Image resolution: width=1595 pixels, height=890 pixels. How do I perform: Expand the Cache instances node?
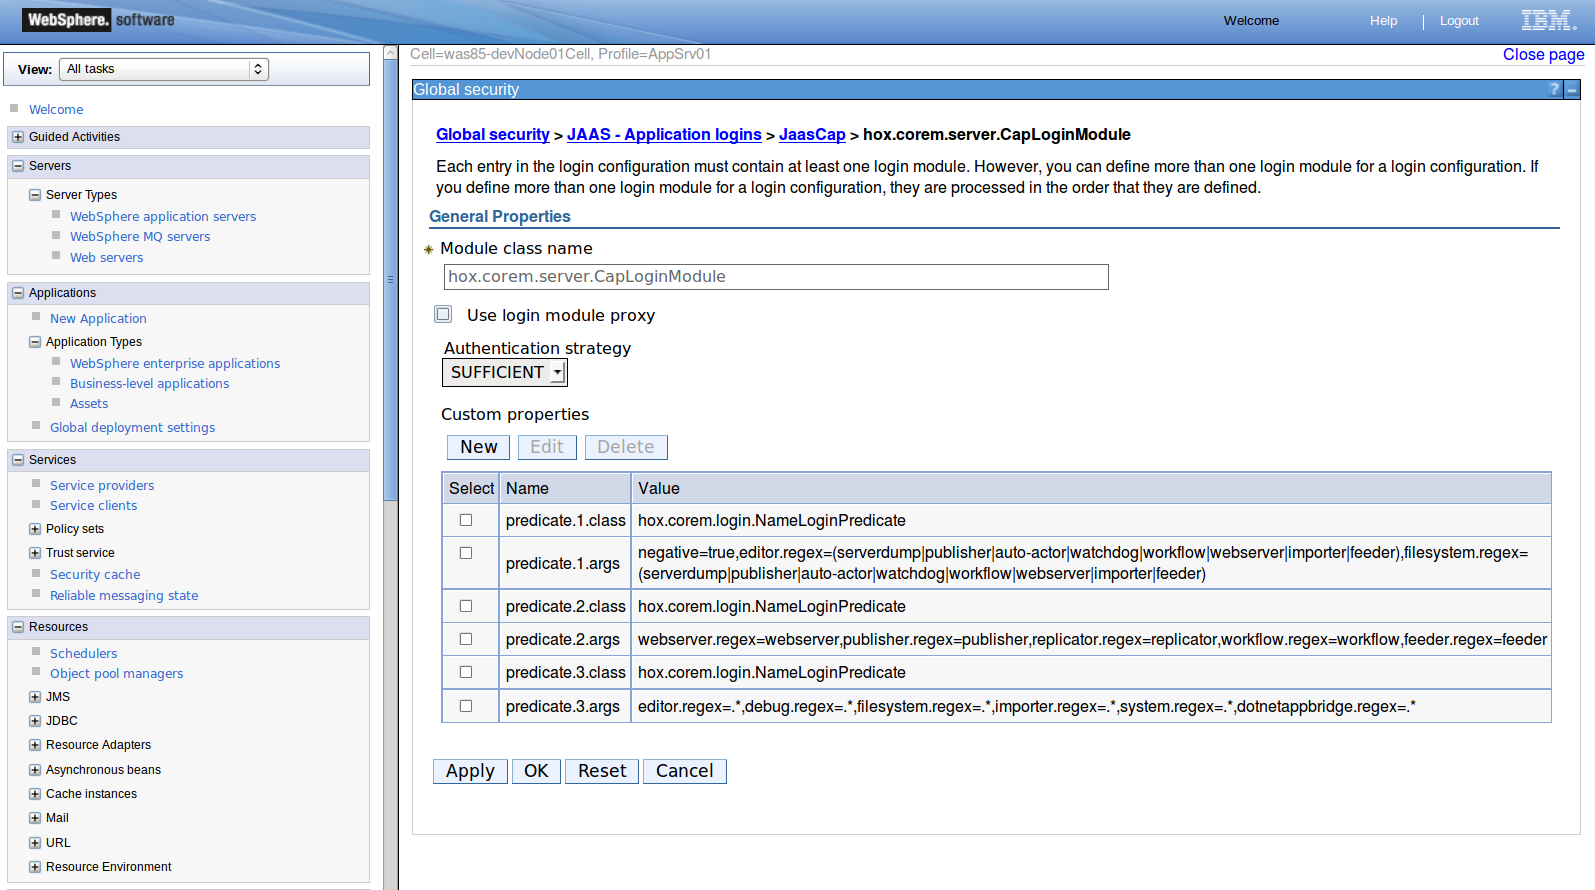point(35,794)
